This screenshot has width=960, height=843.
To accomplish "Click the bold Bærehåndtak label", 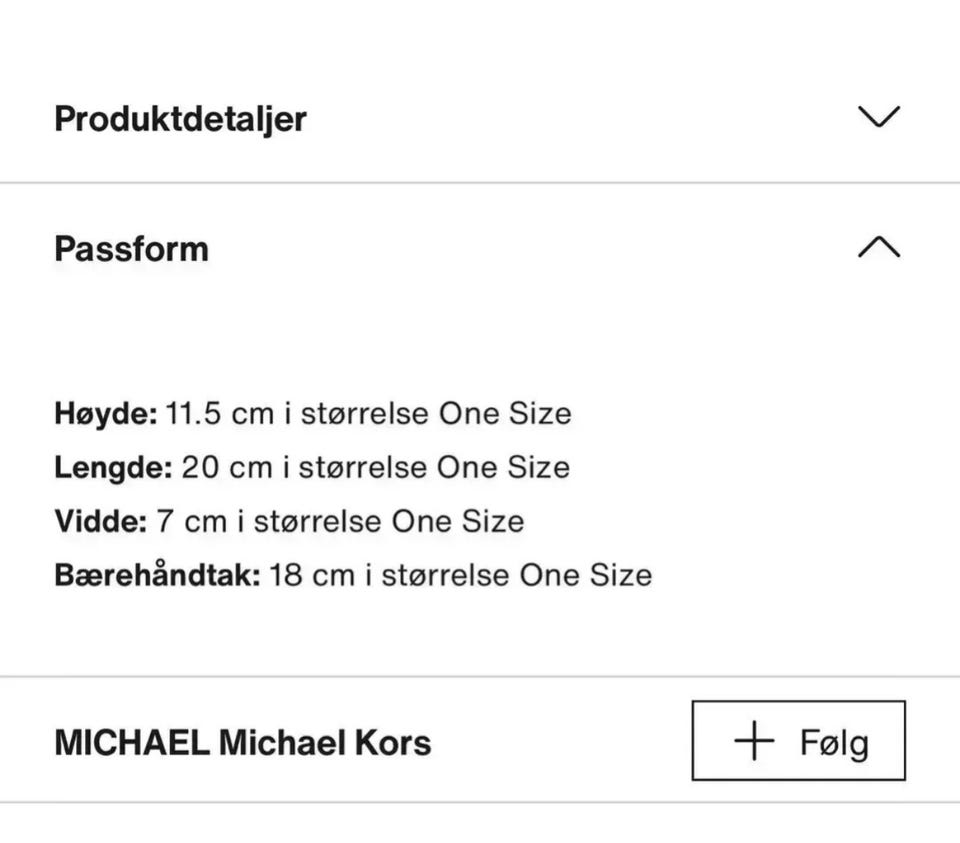I will point(157,575).
